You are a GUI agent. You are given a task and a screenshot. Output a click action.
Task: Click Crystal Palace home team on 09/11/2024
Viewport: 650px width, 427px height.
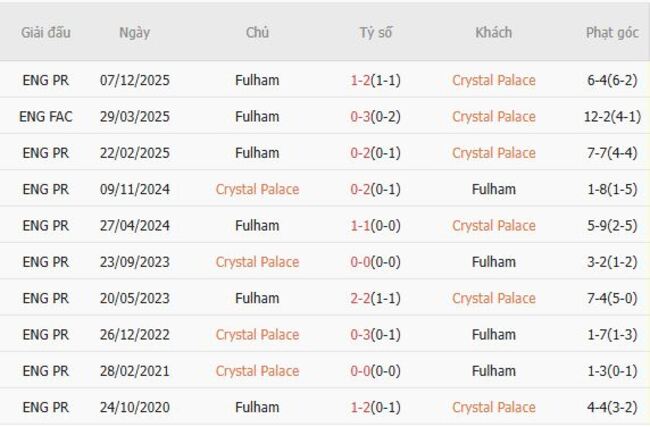(x=257, y=189)
